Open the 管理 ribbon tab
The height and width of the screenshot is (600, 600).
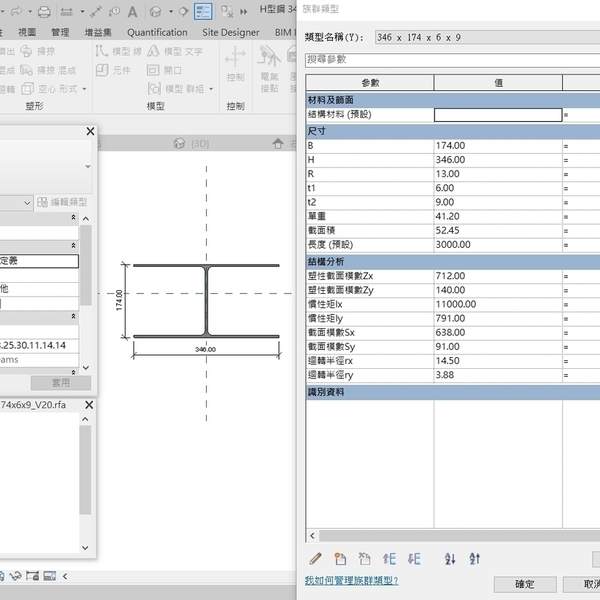(x=60, y=32)
